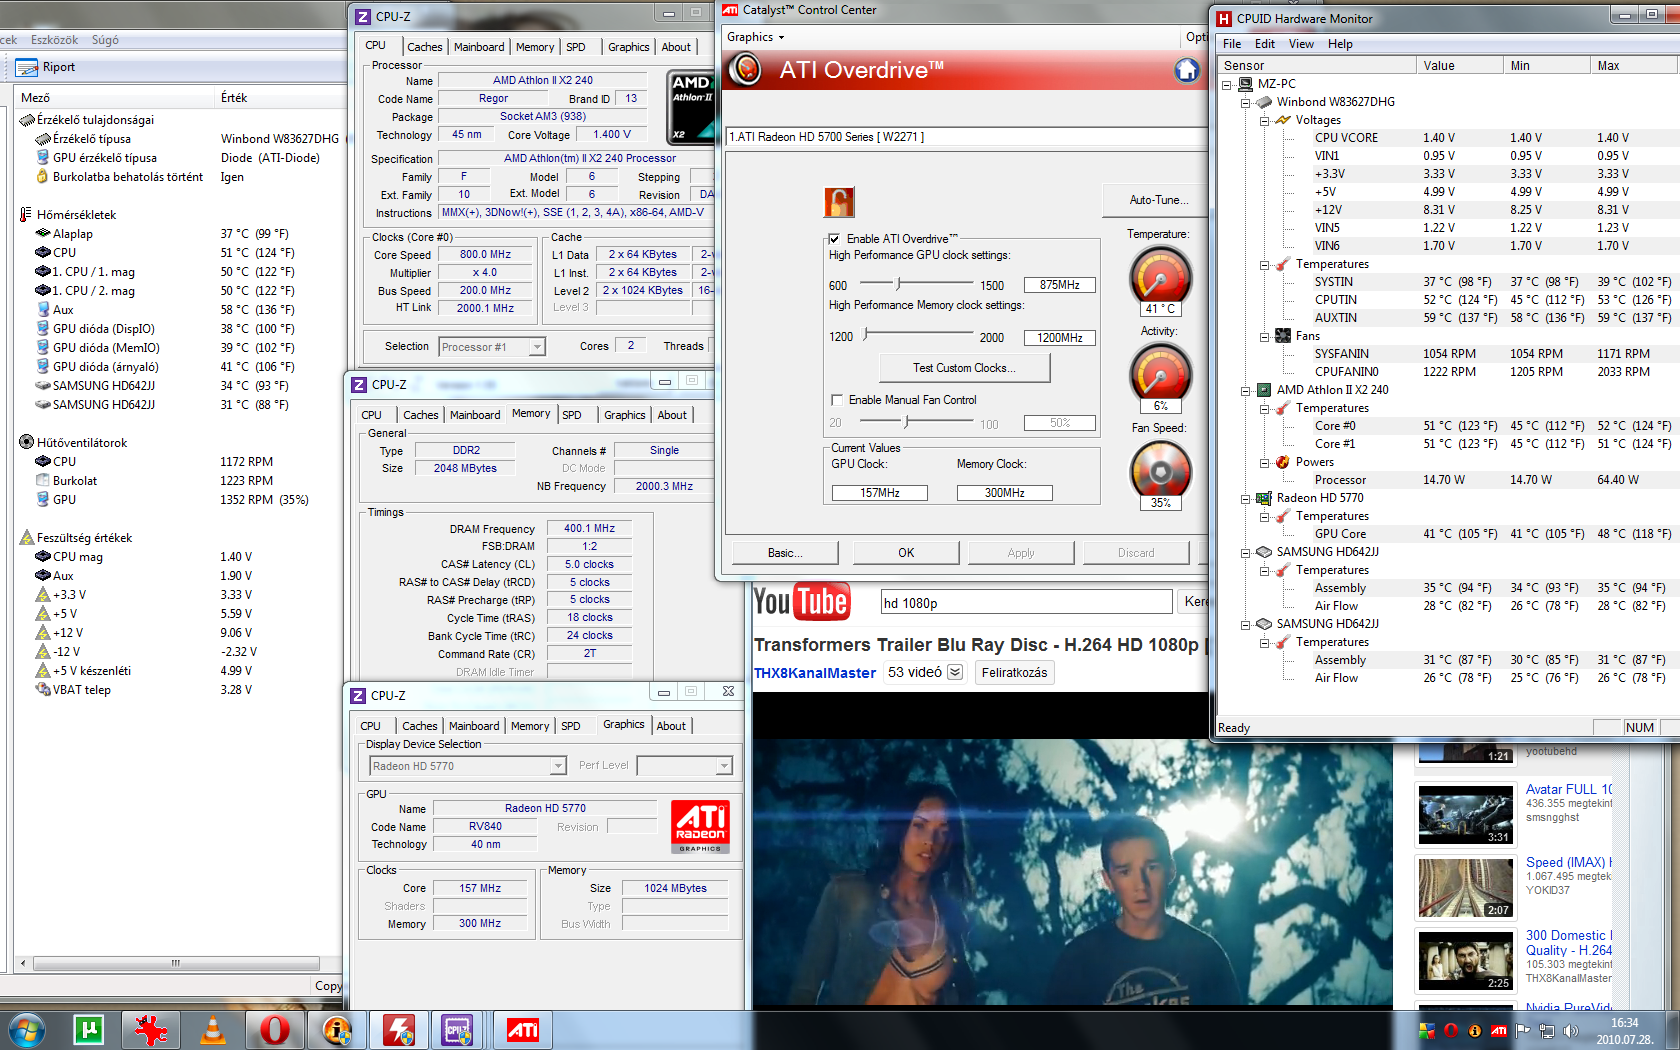Click the Basic... button in Catalyst
The width and height of the screenshot is (1680, 1050).
(785, 553)
